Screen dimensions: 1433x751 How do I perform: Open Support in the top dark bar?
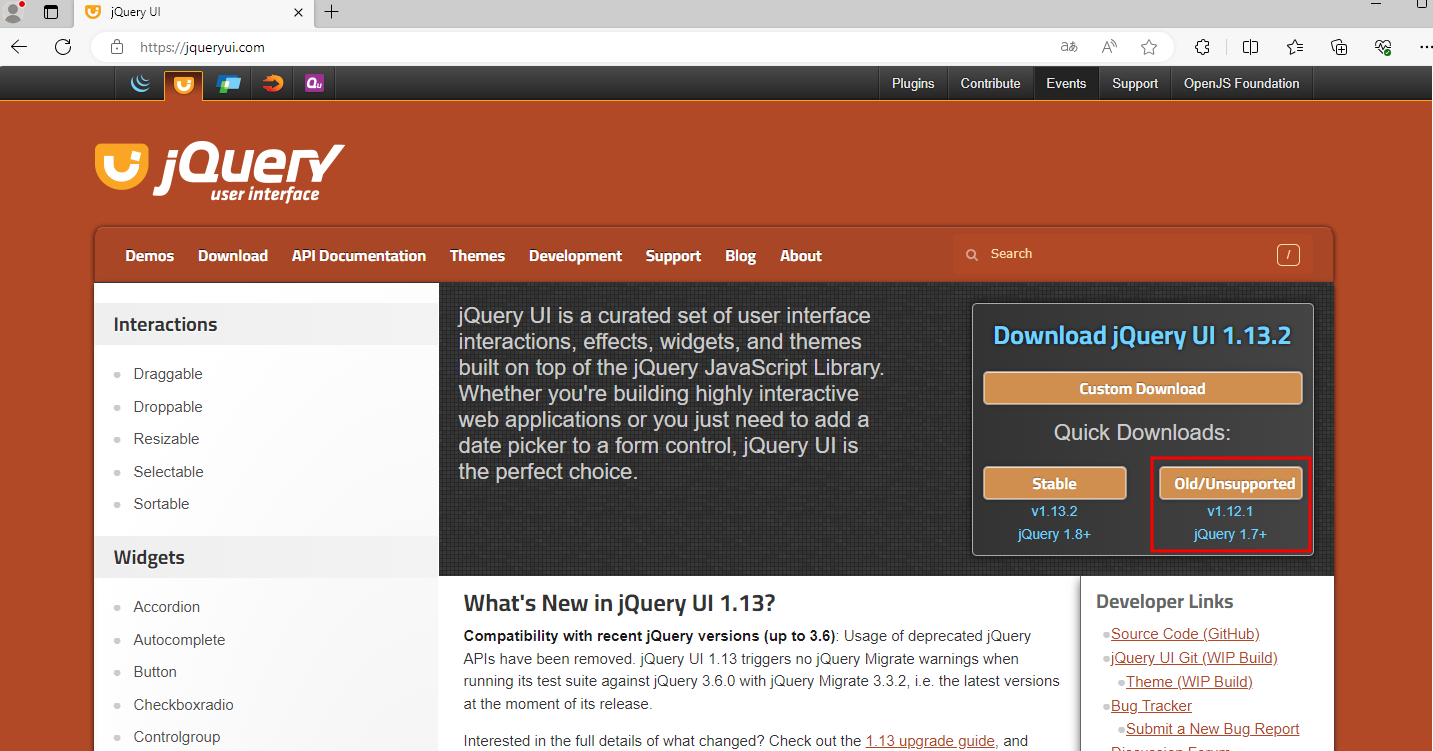pos(1135,84)
